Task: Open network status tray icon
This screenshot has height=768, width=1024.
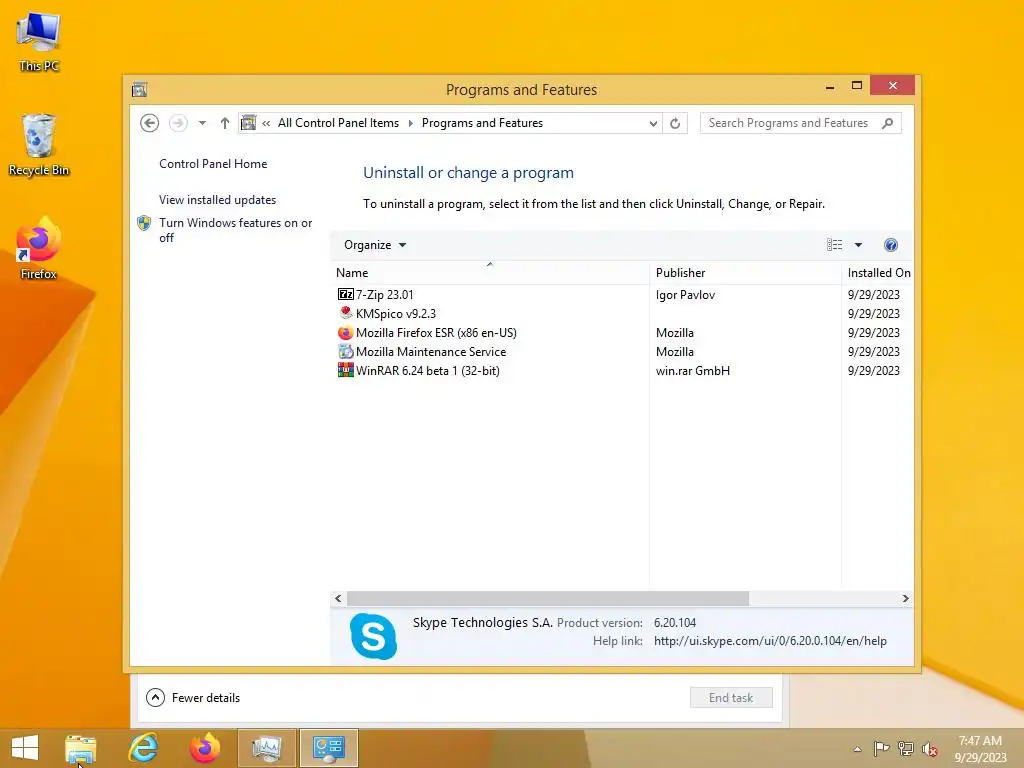Action: [x=906, y=749]
